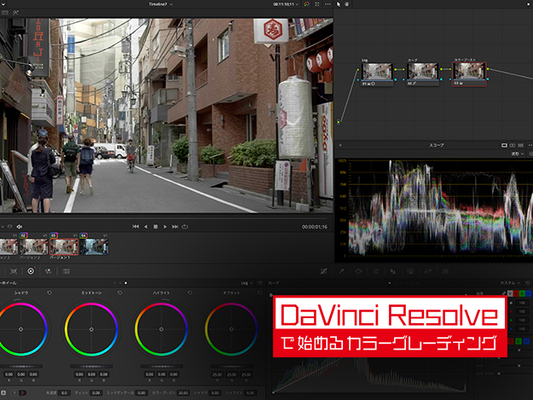Reset the Midtone color wheel

[x=120, y=293]
